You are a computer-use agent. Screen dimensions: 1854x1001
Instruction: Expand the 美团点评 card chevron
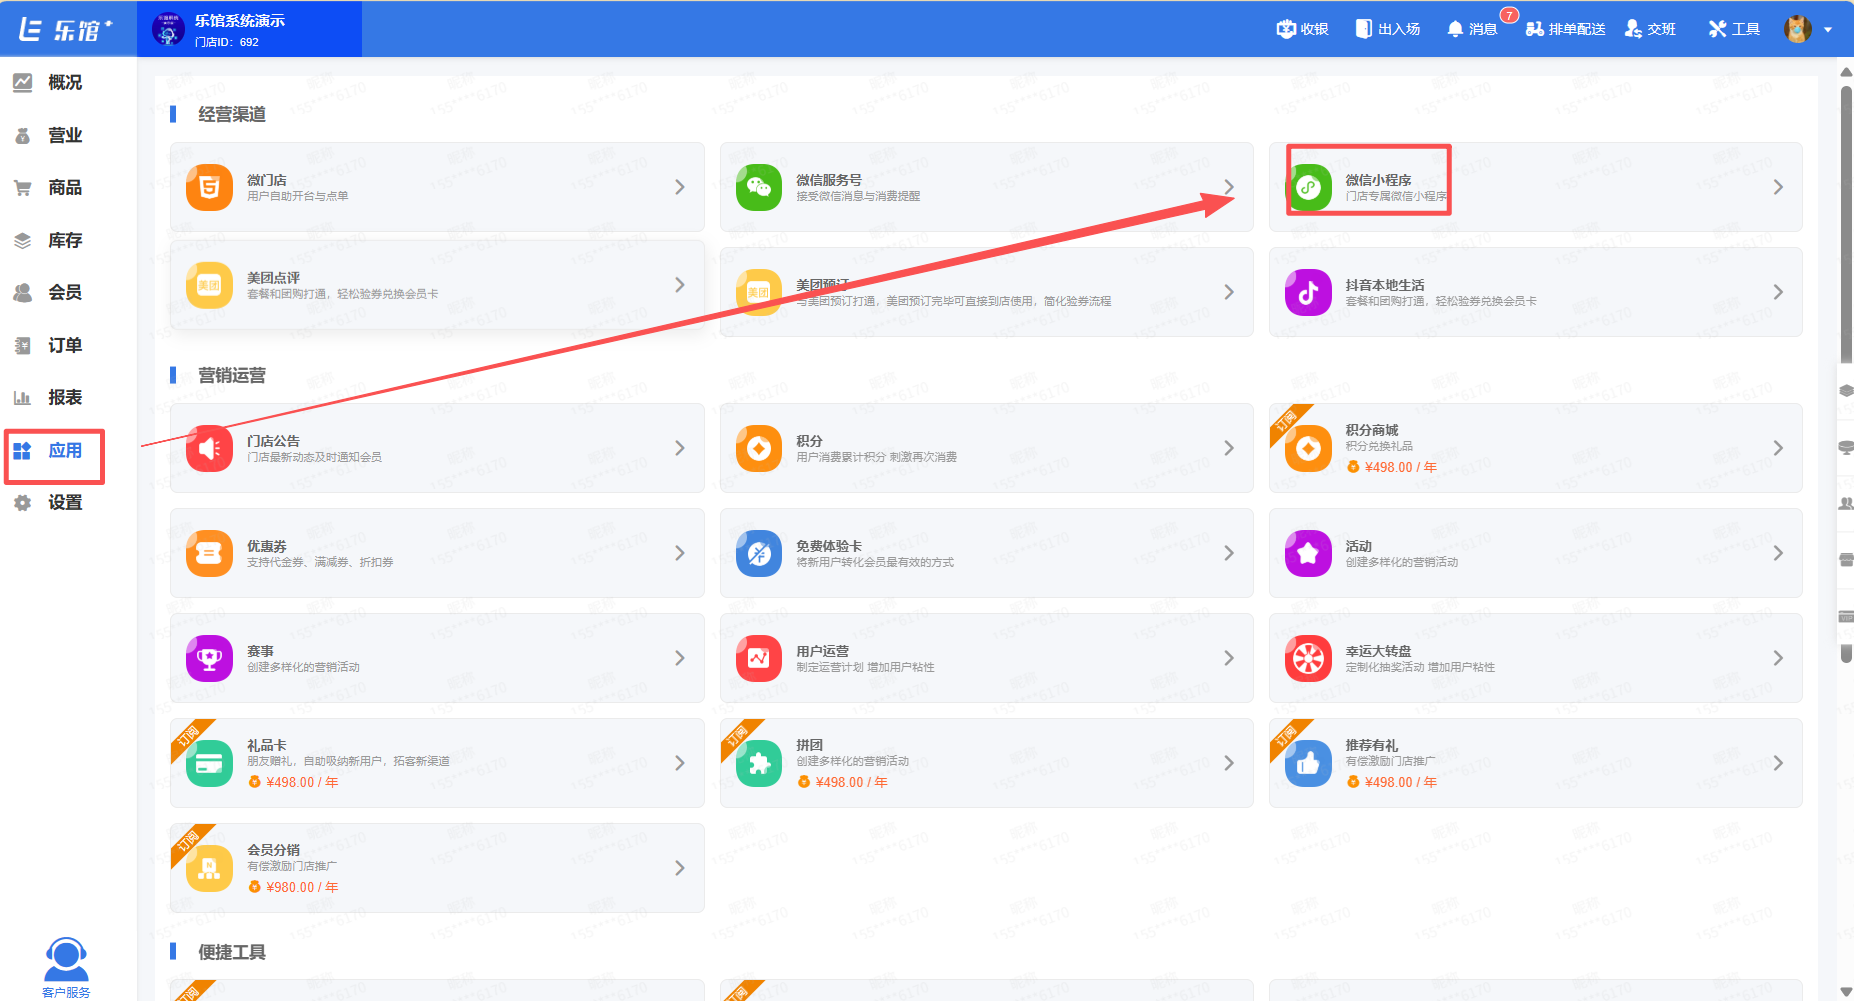click(x=680, y=285)
